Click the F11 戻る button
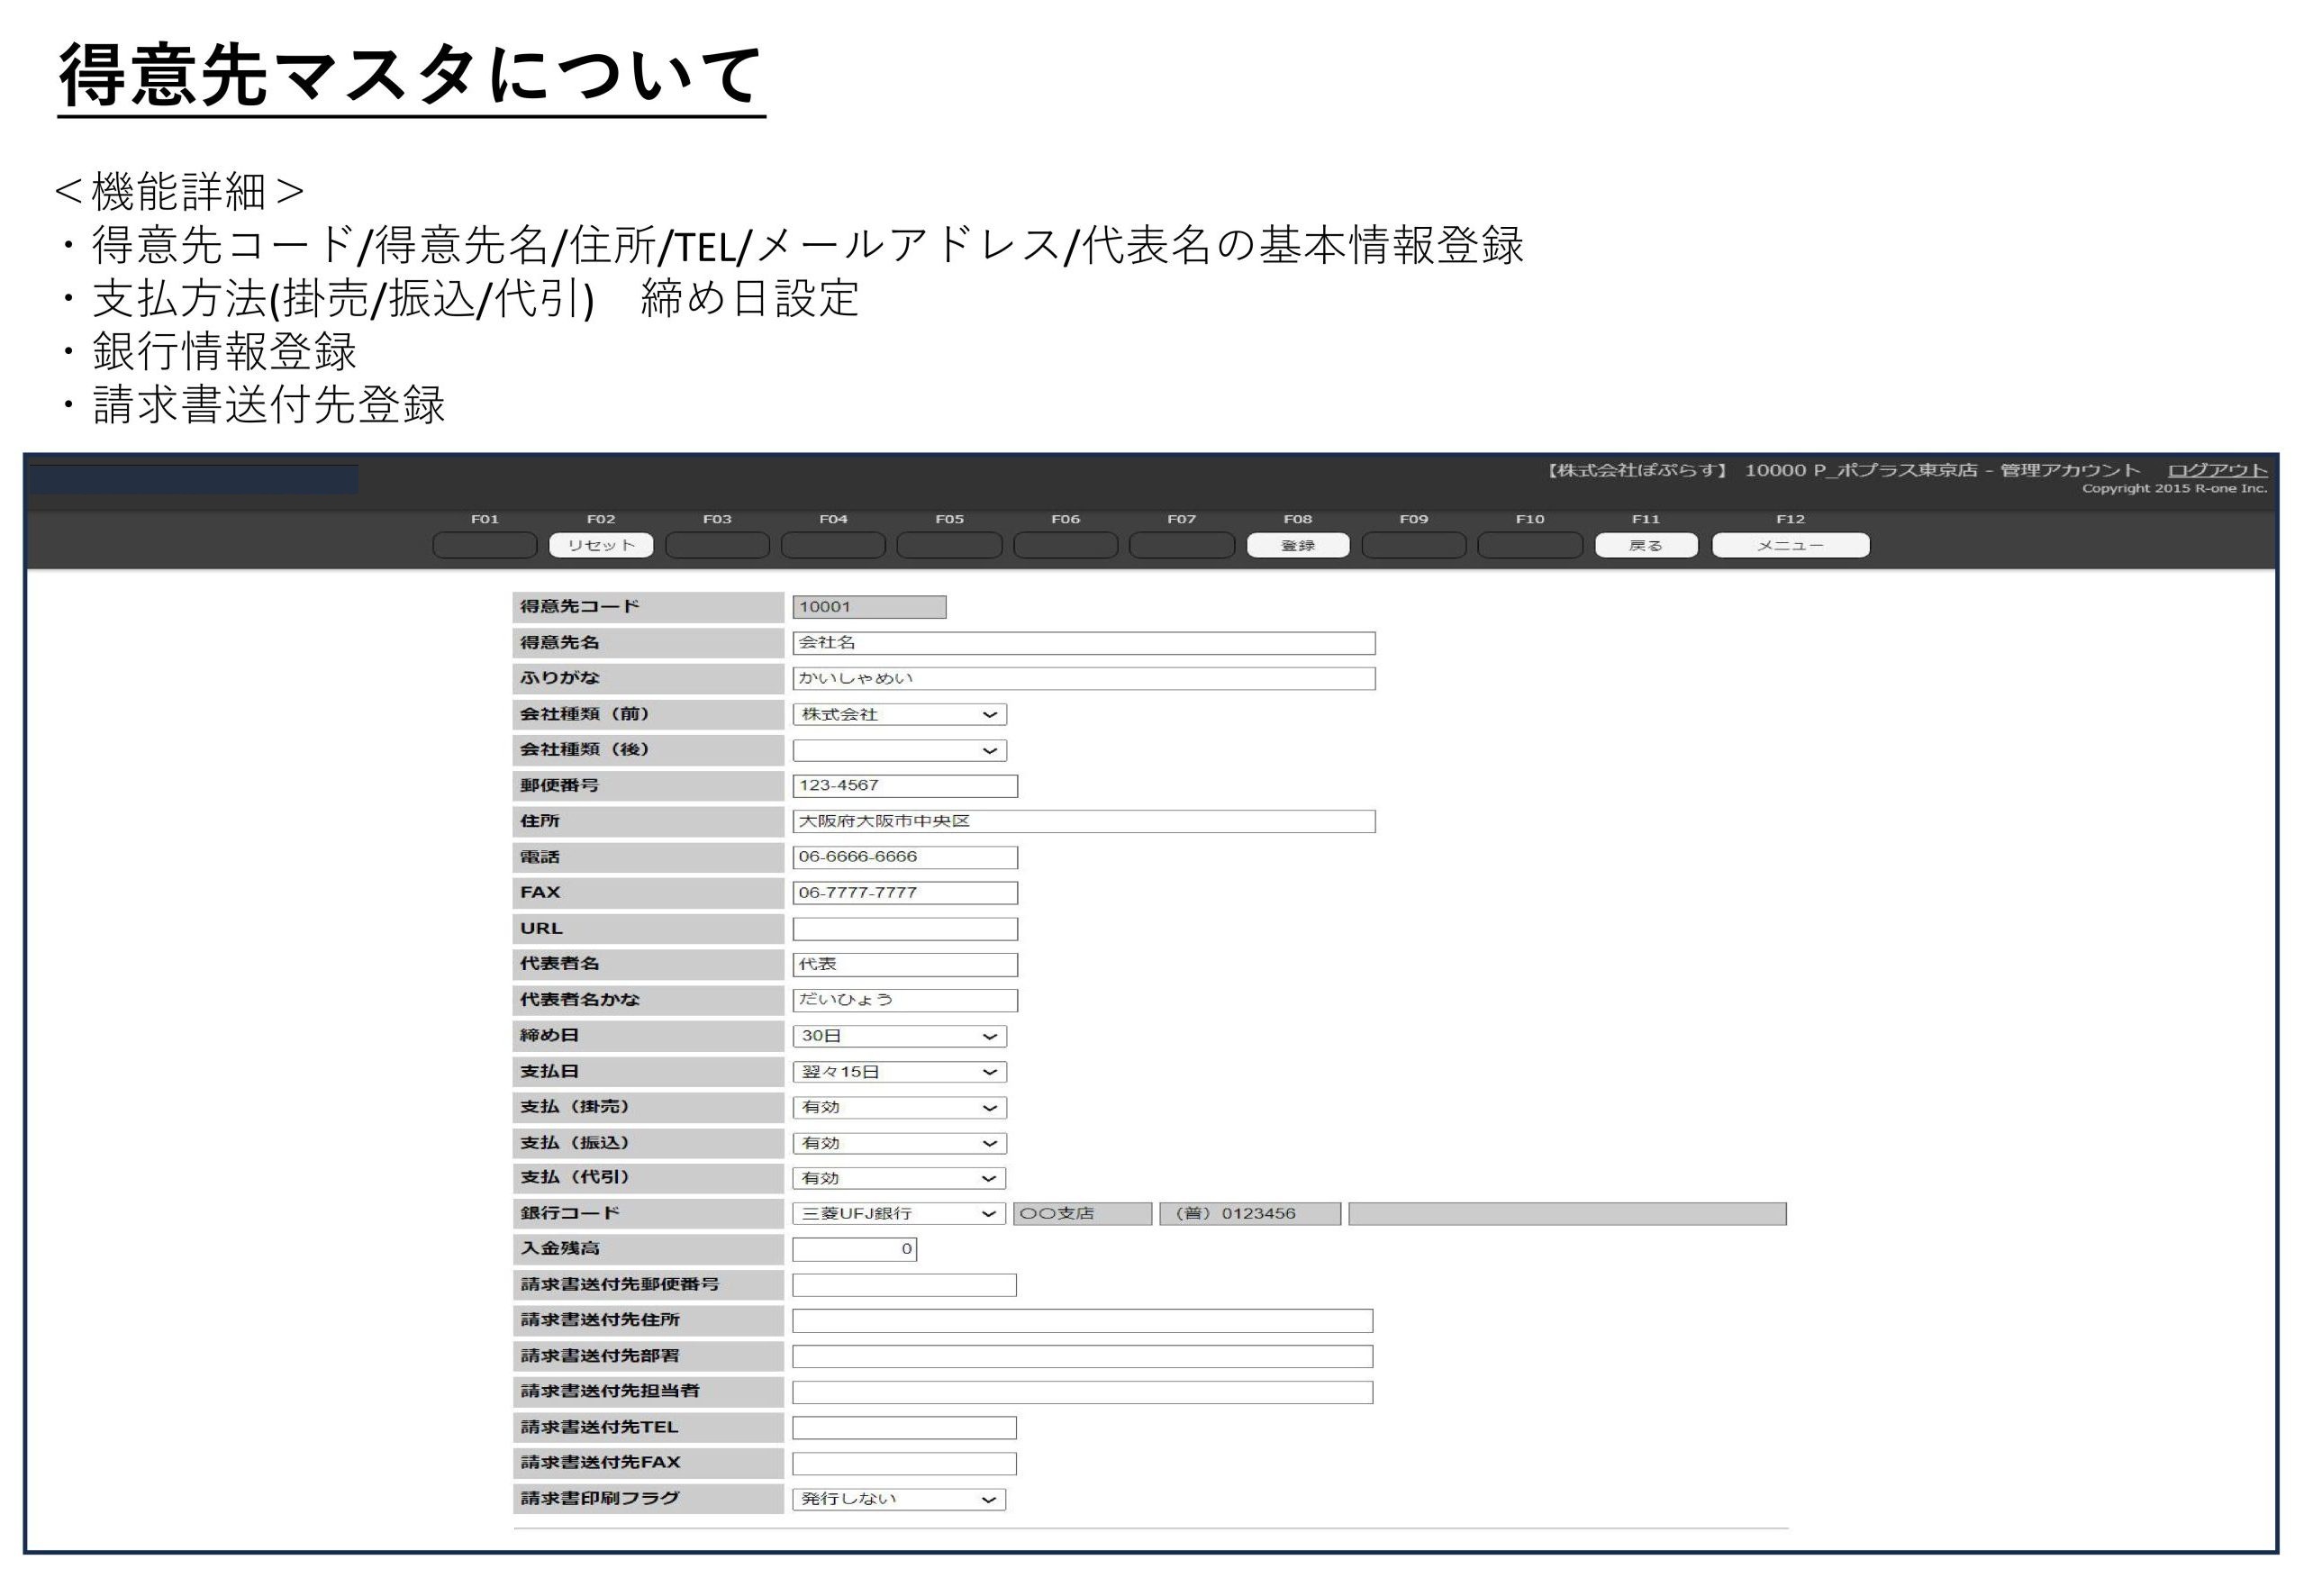The height and width of the screenshot is (1596, 2304). point(1645,545)
